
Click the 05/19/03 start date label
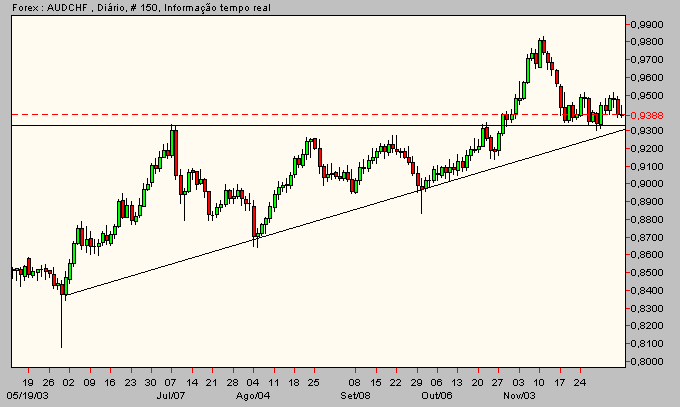[27, 396]
